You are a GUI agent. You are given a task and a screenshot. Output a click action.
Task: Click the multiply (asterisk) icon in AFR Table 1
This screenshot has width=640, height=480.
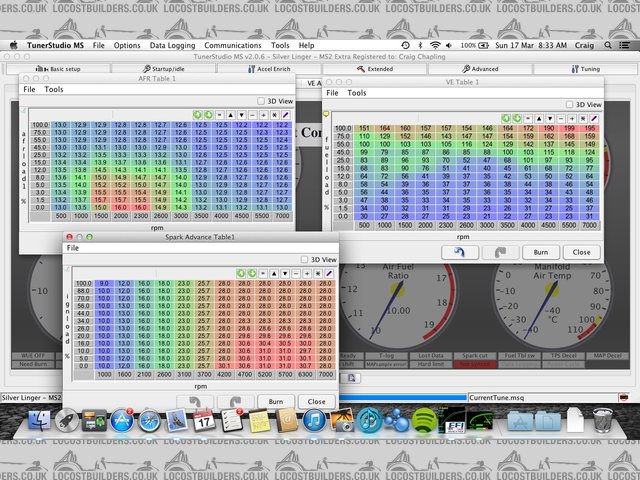point(275,115)
